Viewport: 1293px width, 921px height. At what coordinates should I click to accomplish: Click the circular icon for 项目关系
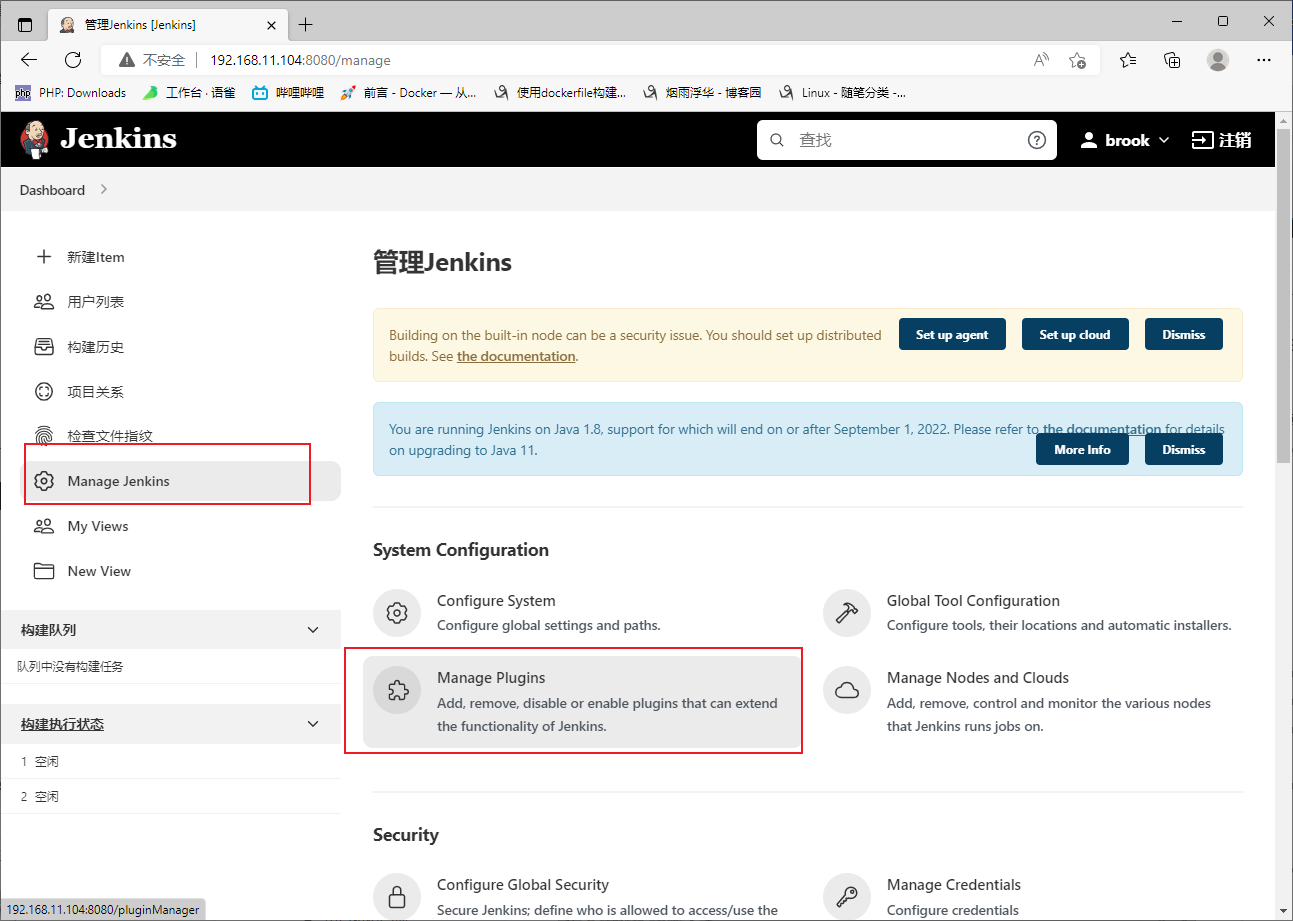pos(43,392)
